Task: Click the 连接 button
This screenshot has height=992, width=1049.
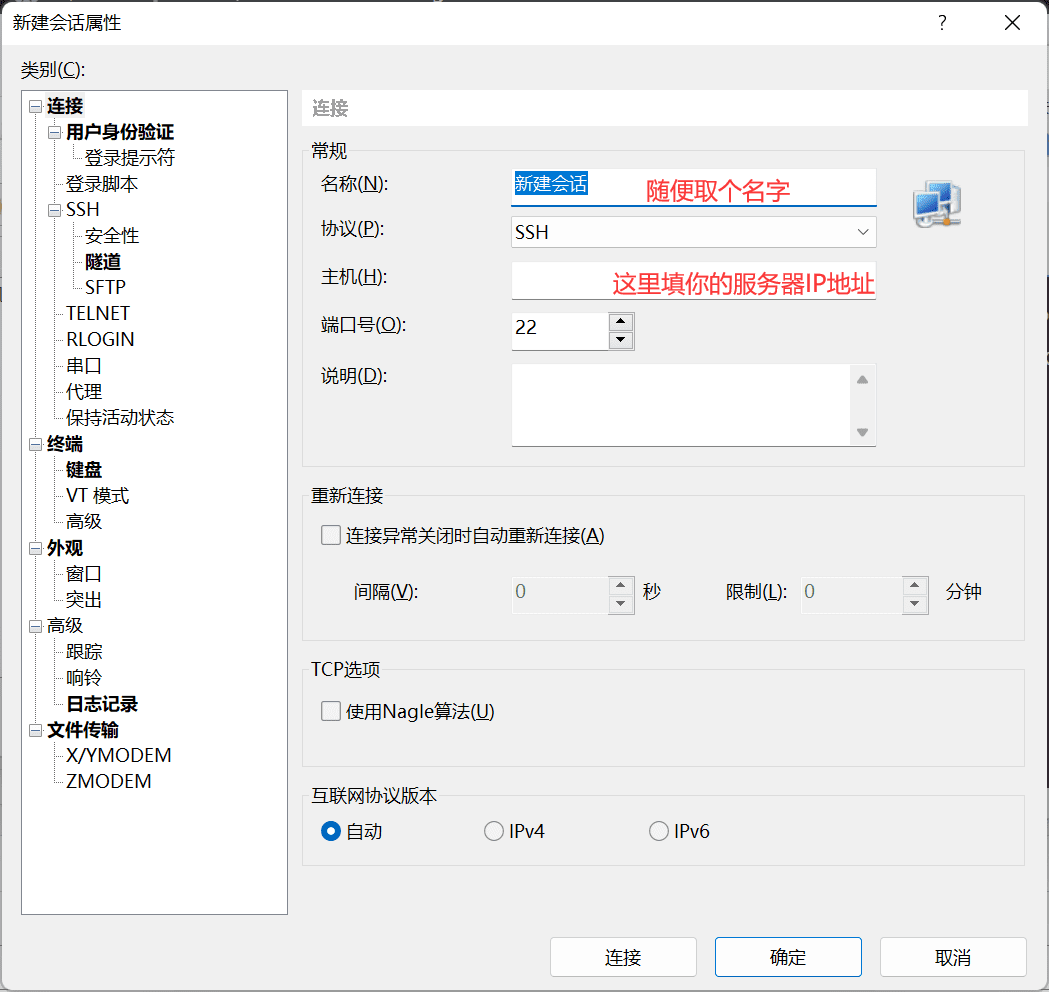Action: 623,957
